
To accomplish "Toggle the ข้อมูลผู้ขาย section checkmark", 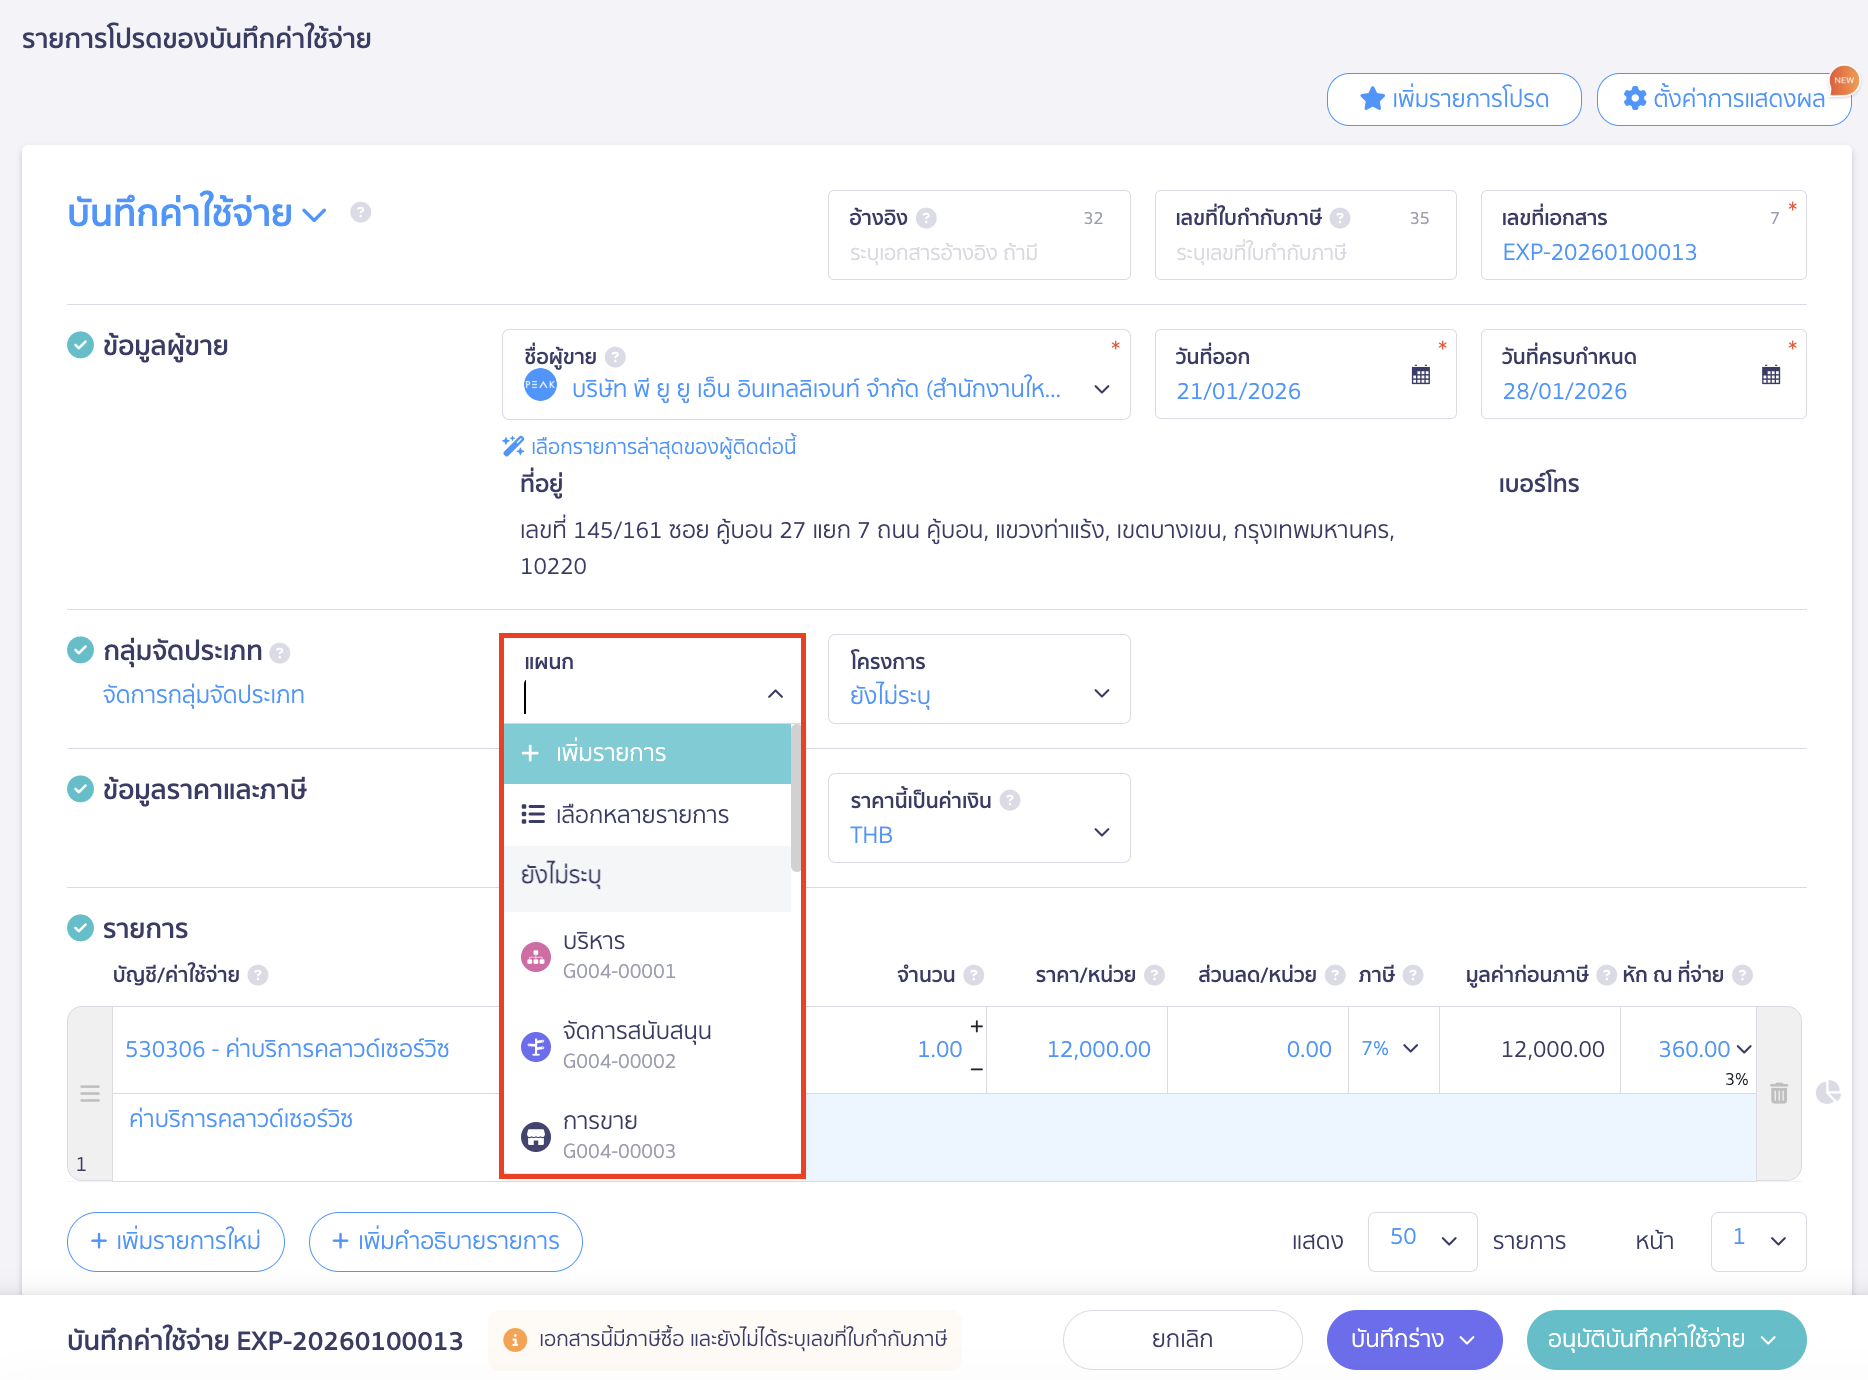I will 80,345.
